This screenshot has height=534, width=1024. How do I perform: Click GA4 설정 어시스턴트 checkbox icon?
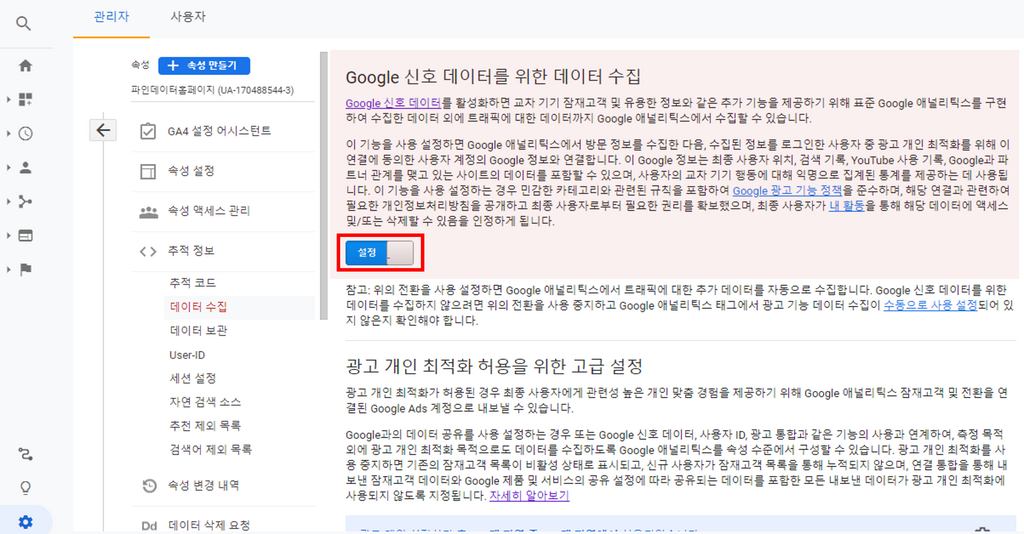click(148, 131)
